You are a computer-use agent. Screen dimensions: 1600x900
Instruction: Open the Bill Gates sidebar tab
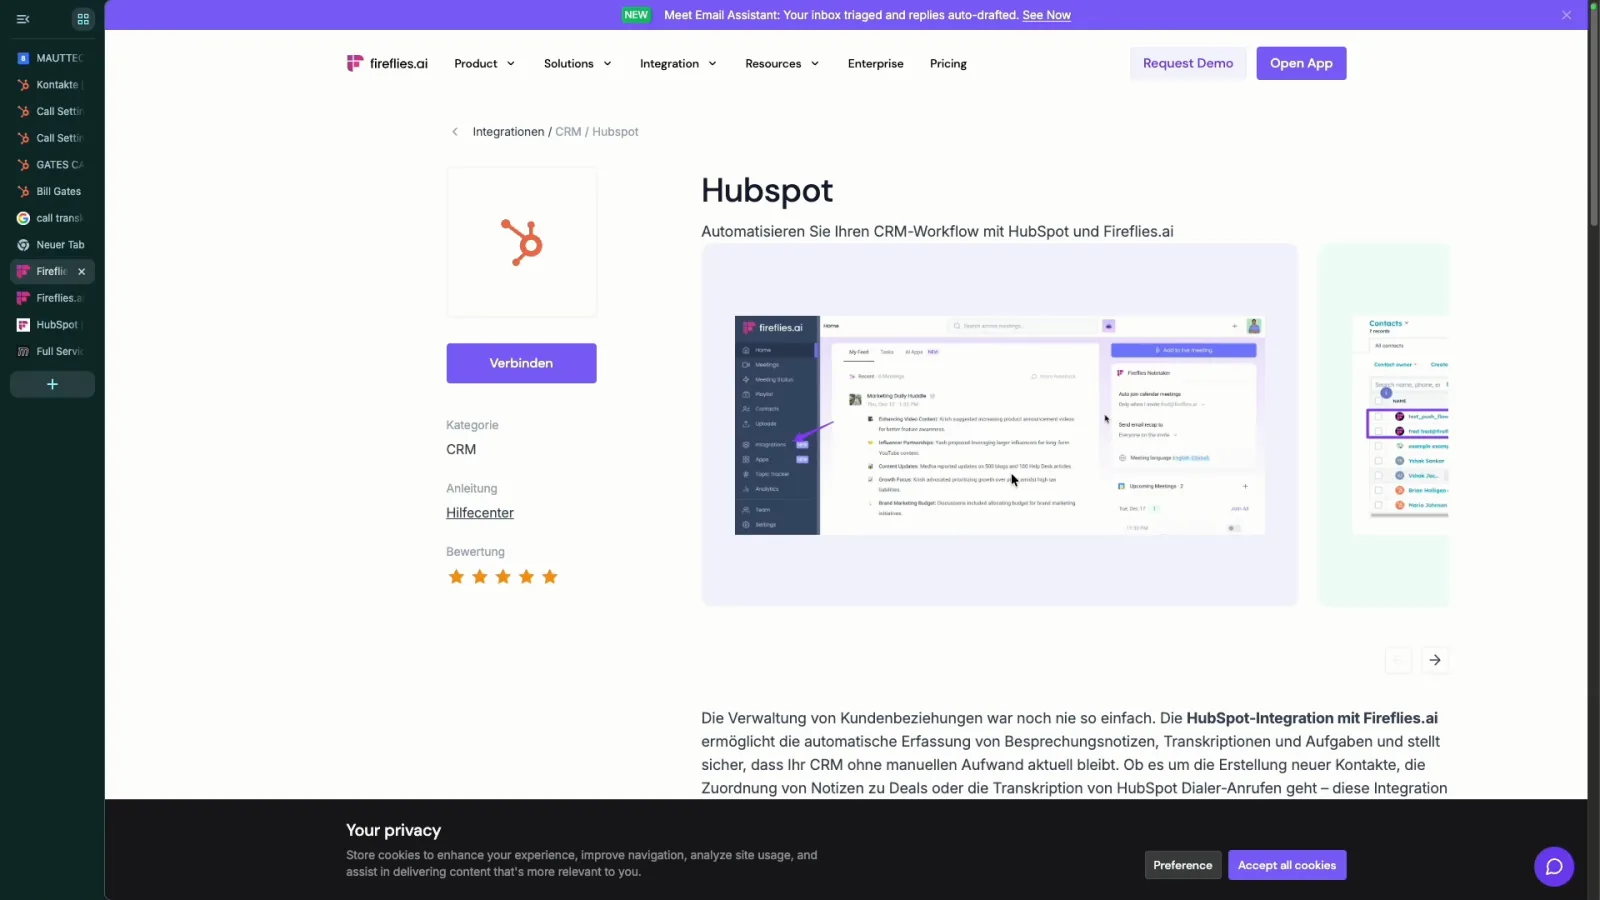[52, 191]
